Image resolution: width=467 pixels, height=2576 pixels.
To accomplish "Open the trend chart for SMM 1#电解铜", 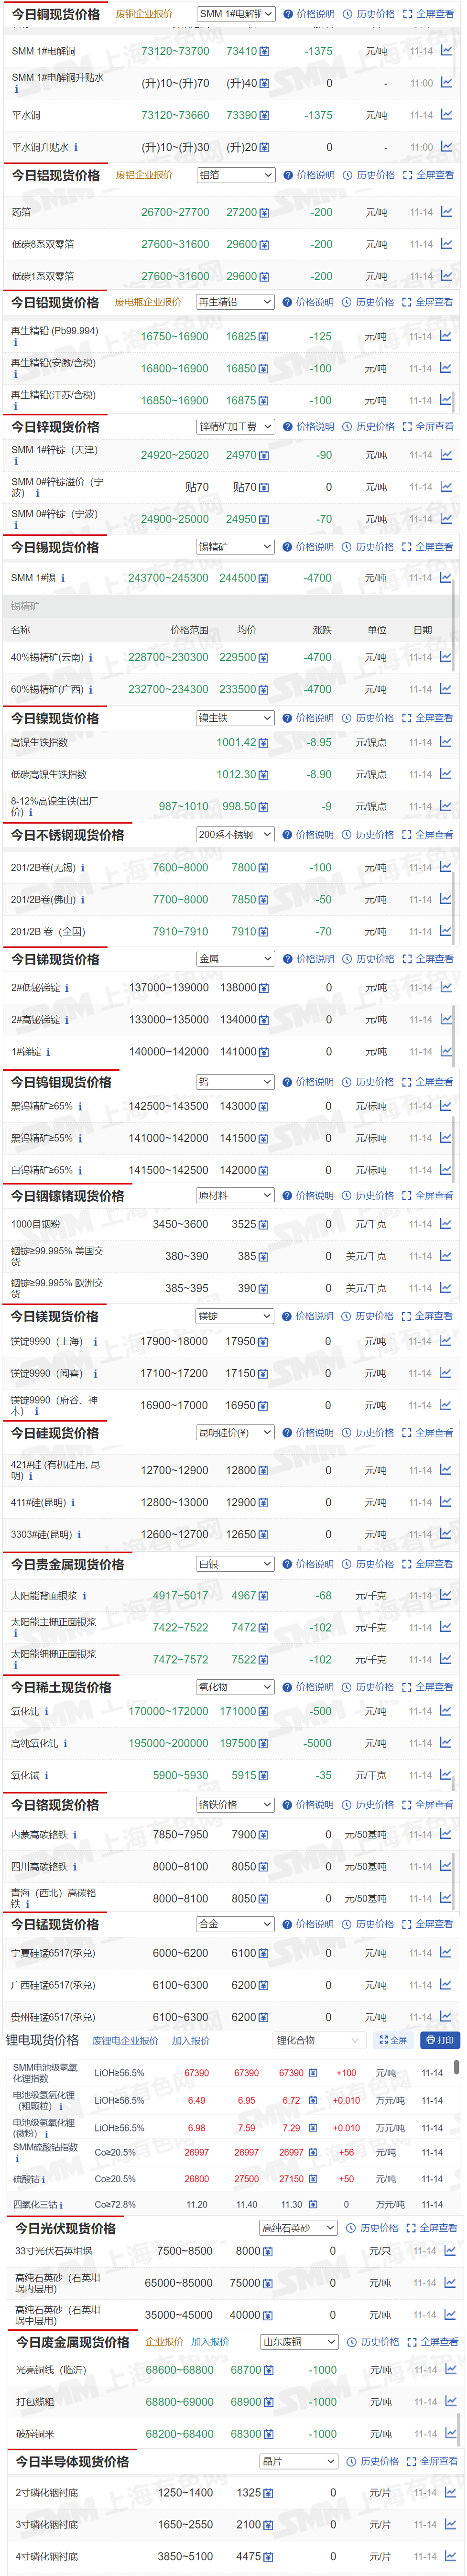I will point(446,51).
